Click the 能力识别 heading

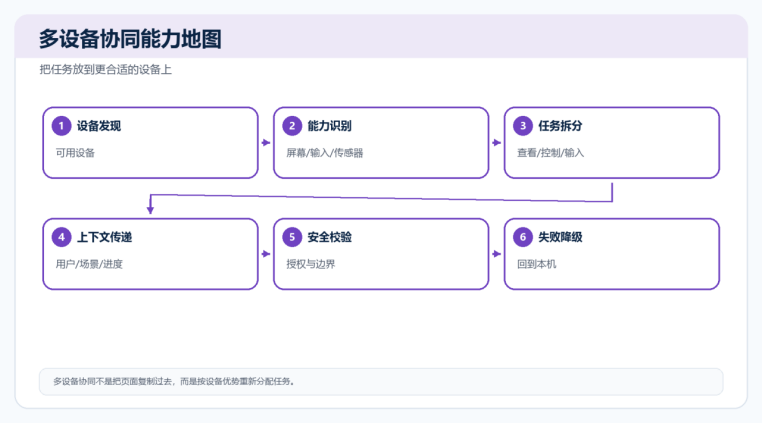tap(329, 126)
